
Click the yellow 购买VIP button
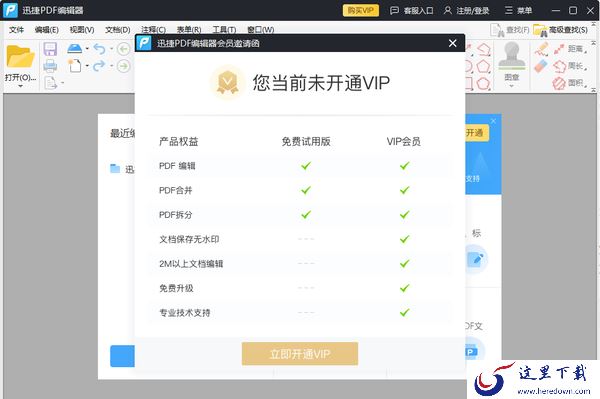[x=361, y=10]
